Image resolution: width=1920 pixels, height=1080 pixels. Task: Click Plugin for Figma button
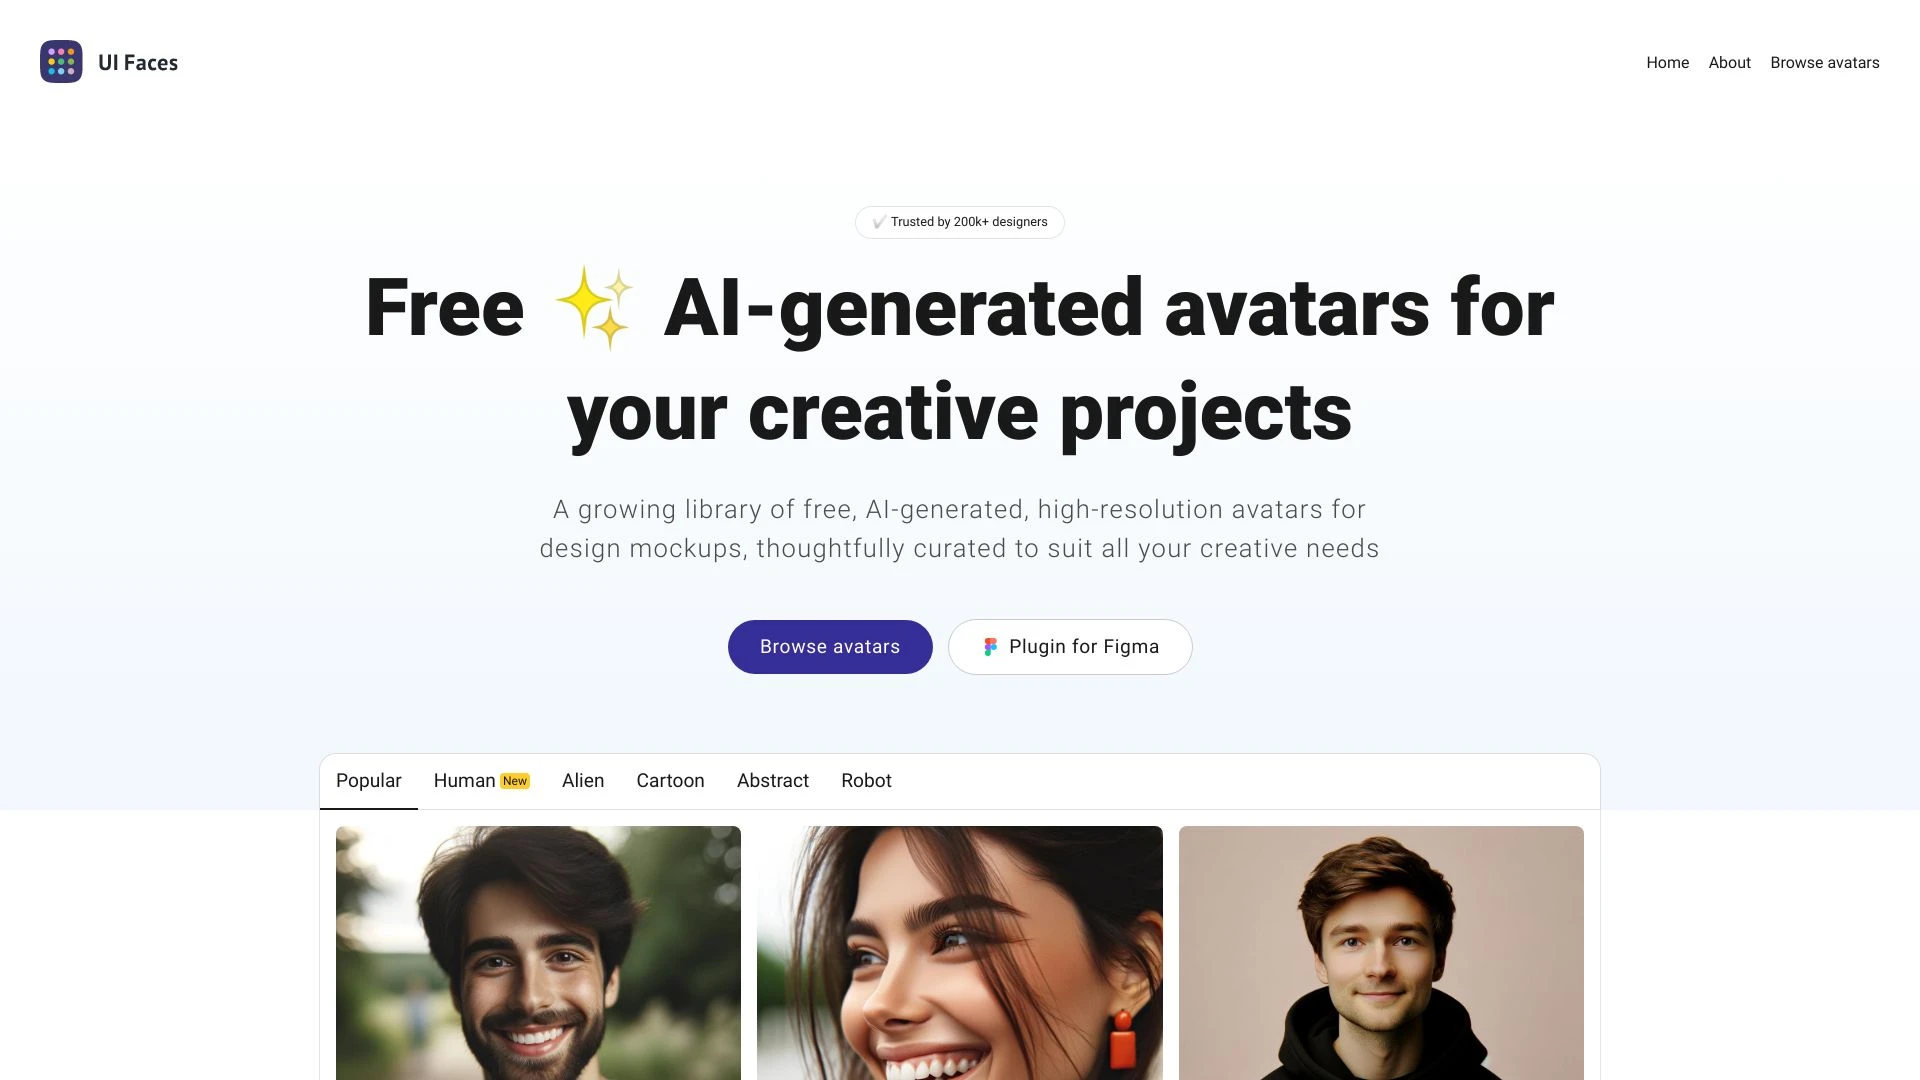1069,646
